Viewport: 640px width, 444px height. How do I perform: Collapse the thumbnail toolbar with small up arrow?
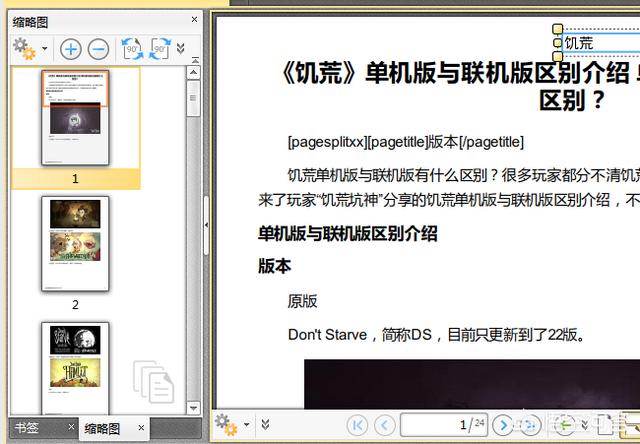196,60
